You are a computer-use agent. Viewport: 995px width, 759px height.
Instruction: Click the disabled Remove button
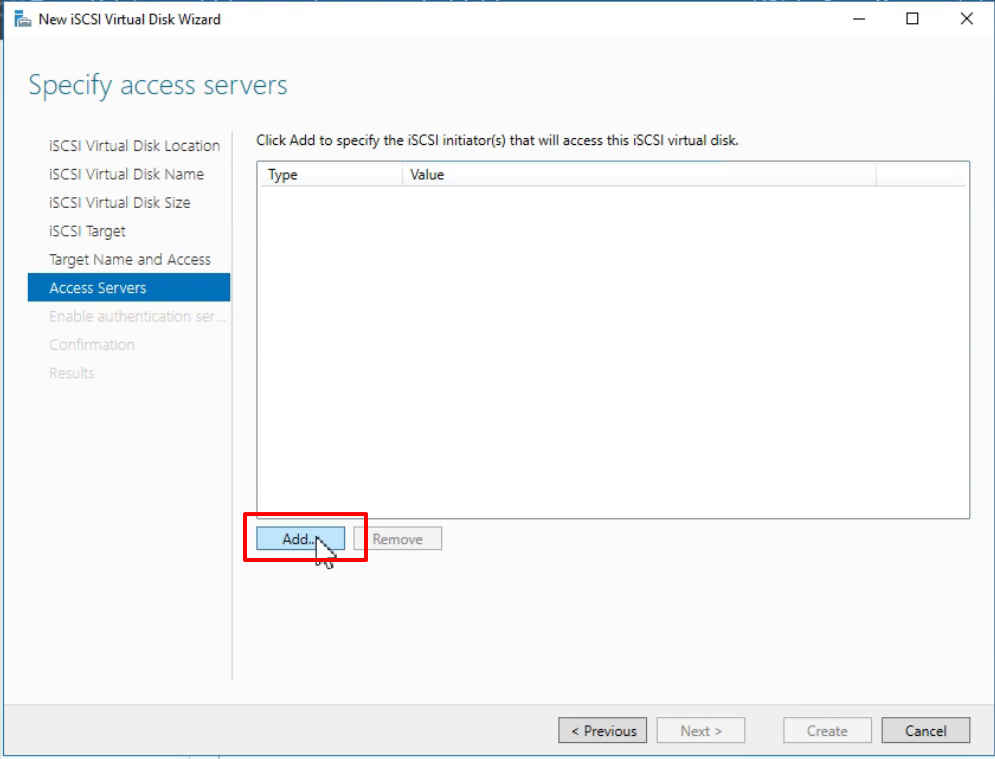(x=397, y=539)
